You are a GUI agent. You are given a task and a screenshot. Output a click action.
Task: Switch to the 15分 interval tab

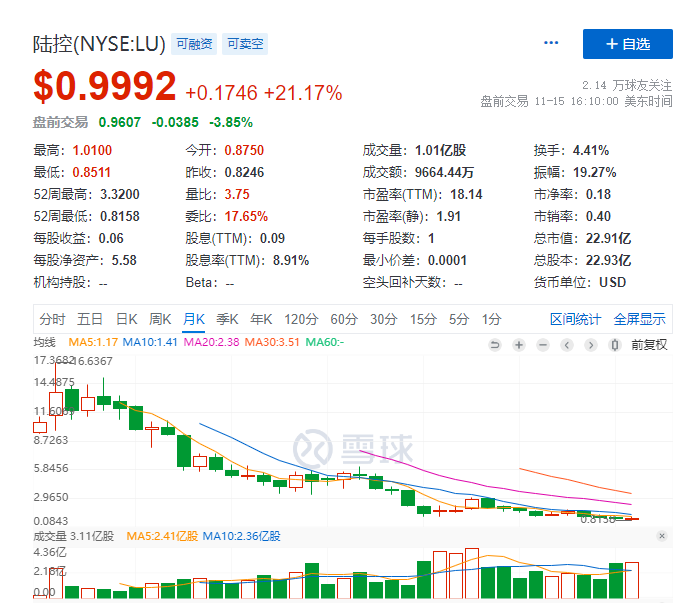point(423,319)
